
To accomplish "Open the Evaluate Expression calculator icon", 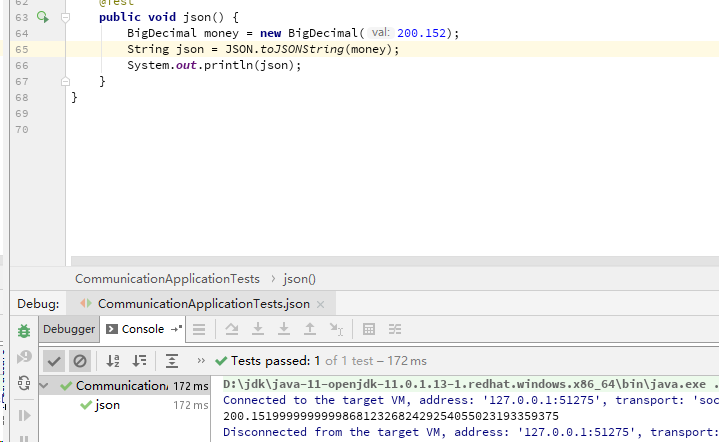I will point(369,329).
